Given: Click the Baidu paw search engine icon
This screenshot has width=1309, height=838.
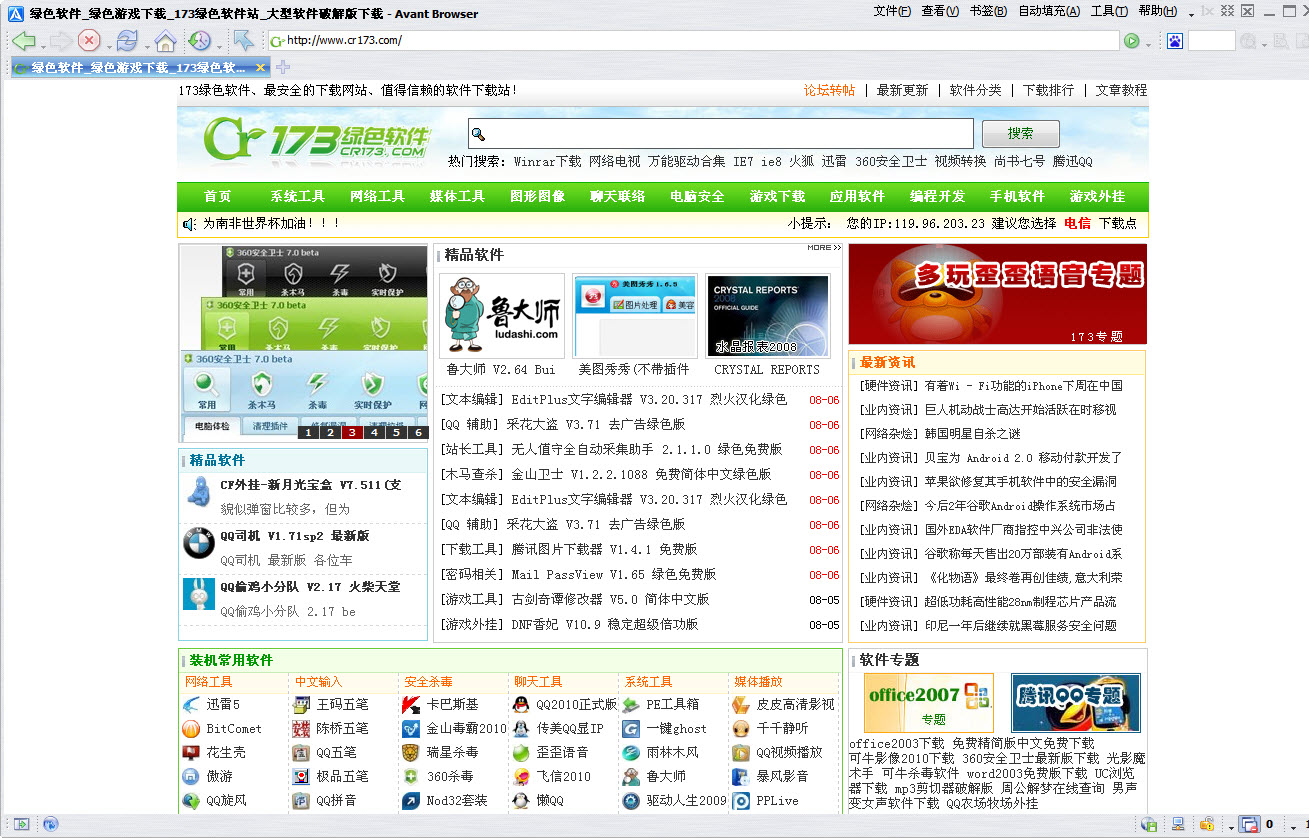Looking at the screenshot, I should point(1175,41).
